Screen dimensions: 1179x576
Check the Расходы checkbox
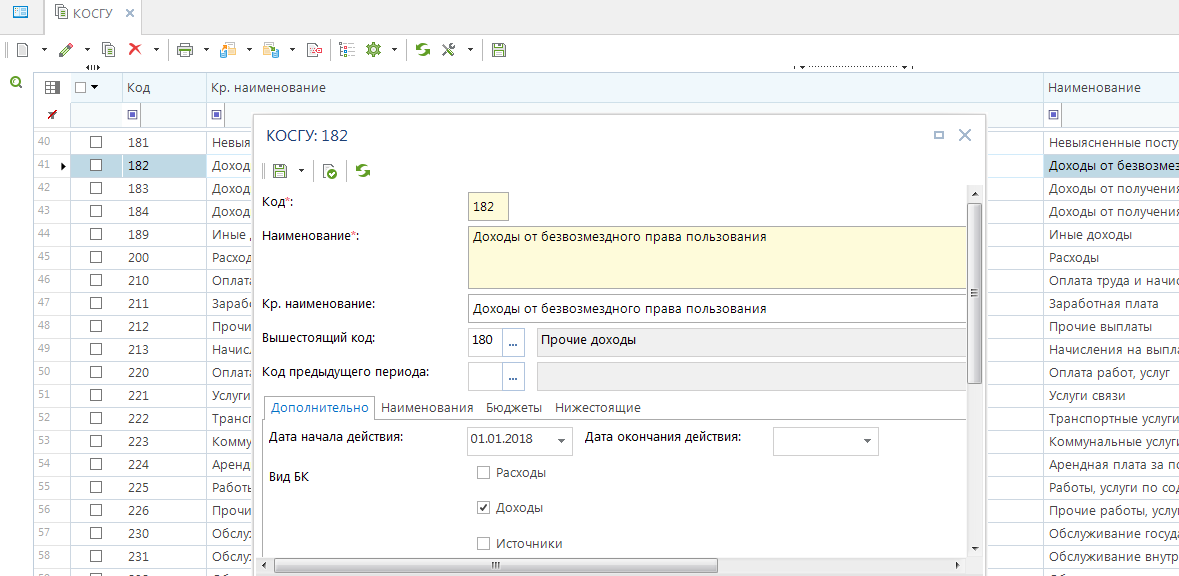(483, 473)
